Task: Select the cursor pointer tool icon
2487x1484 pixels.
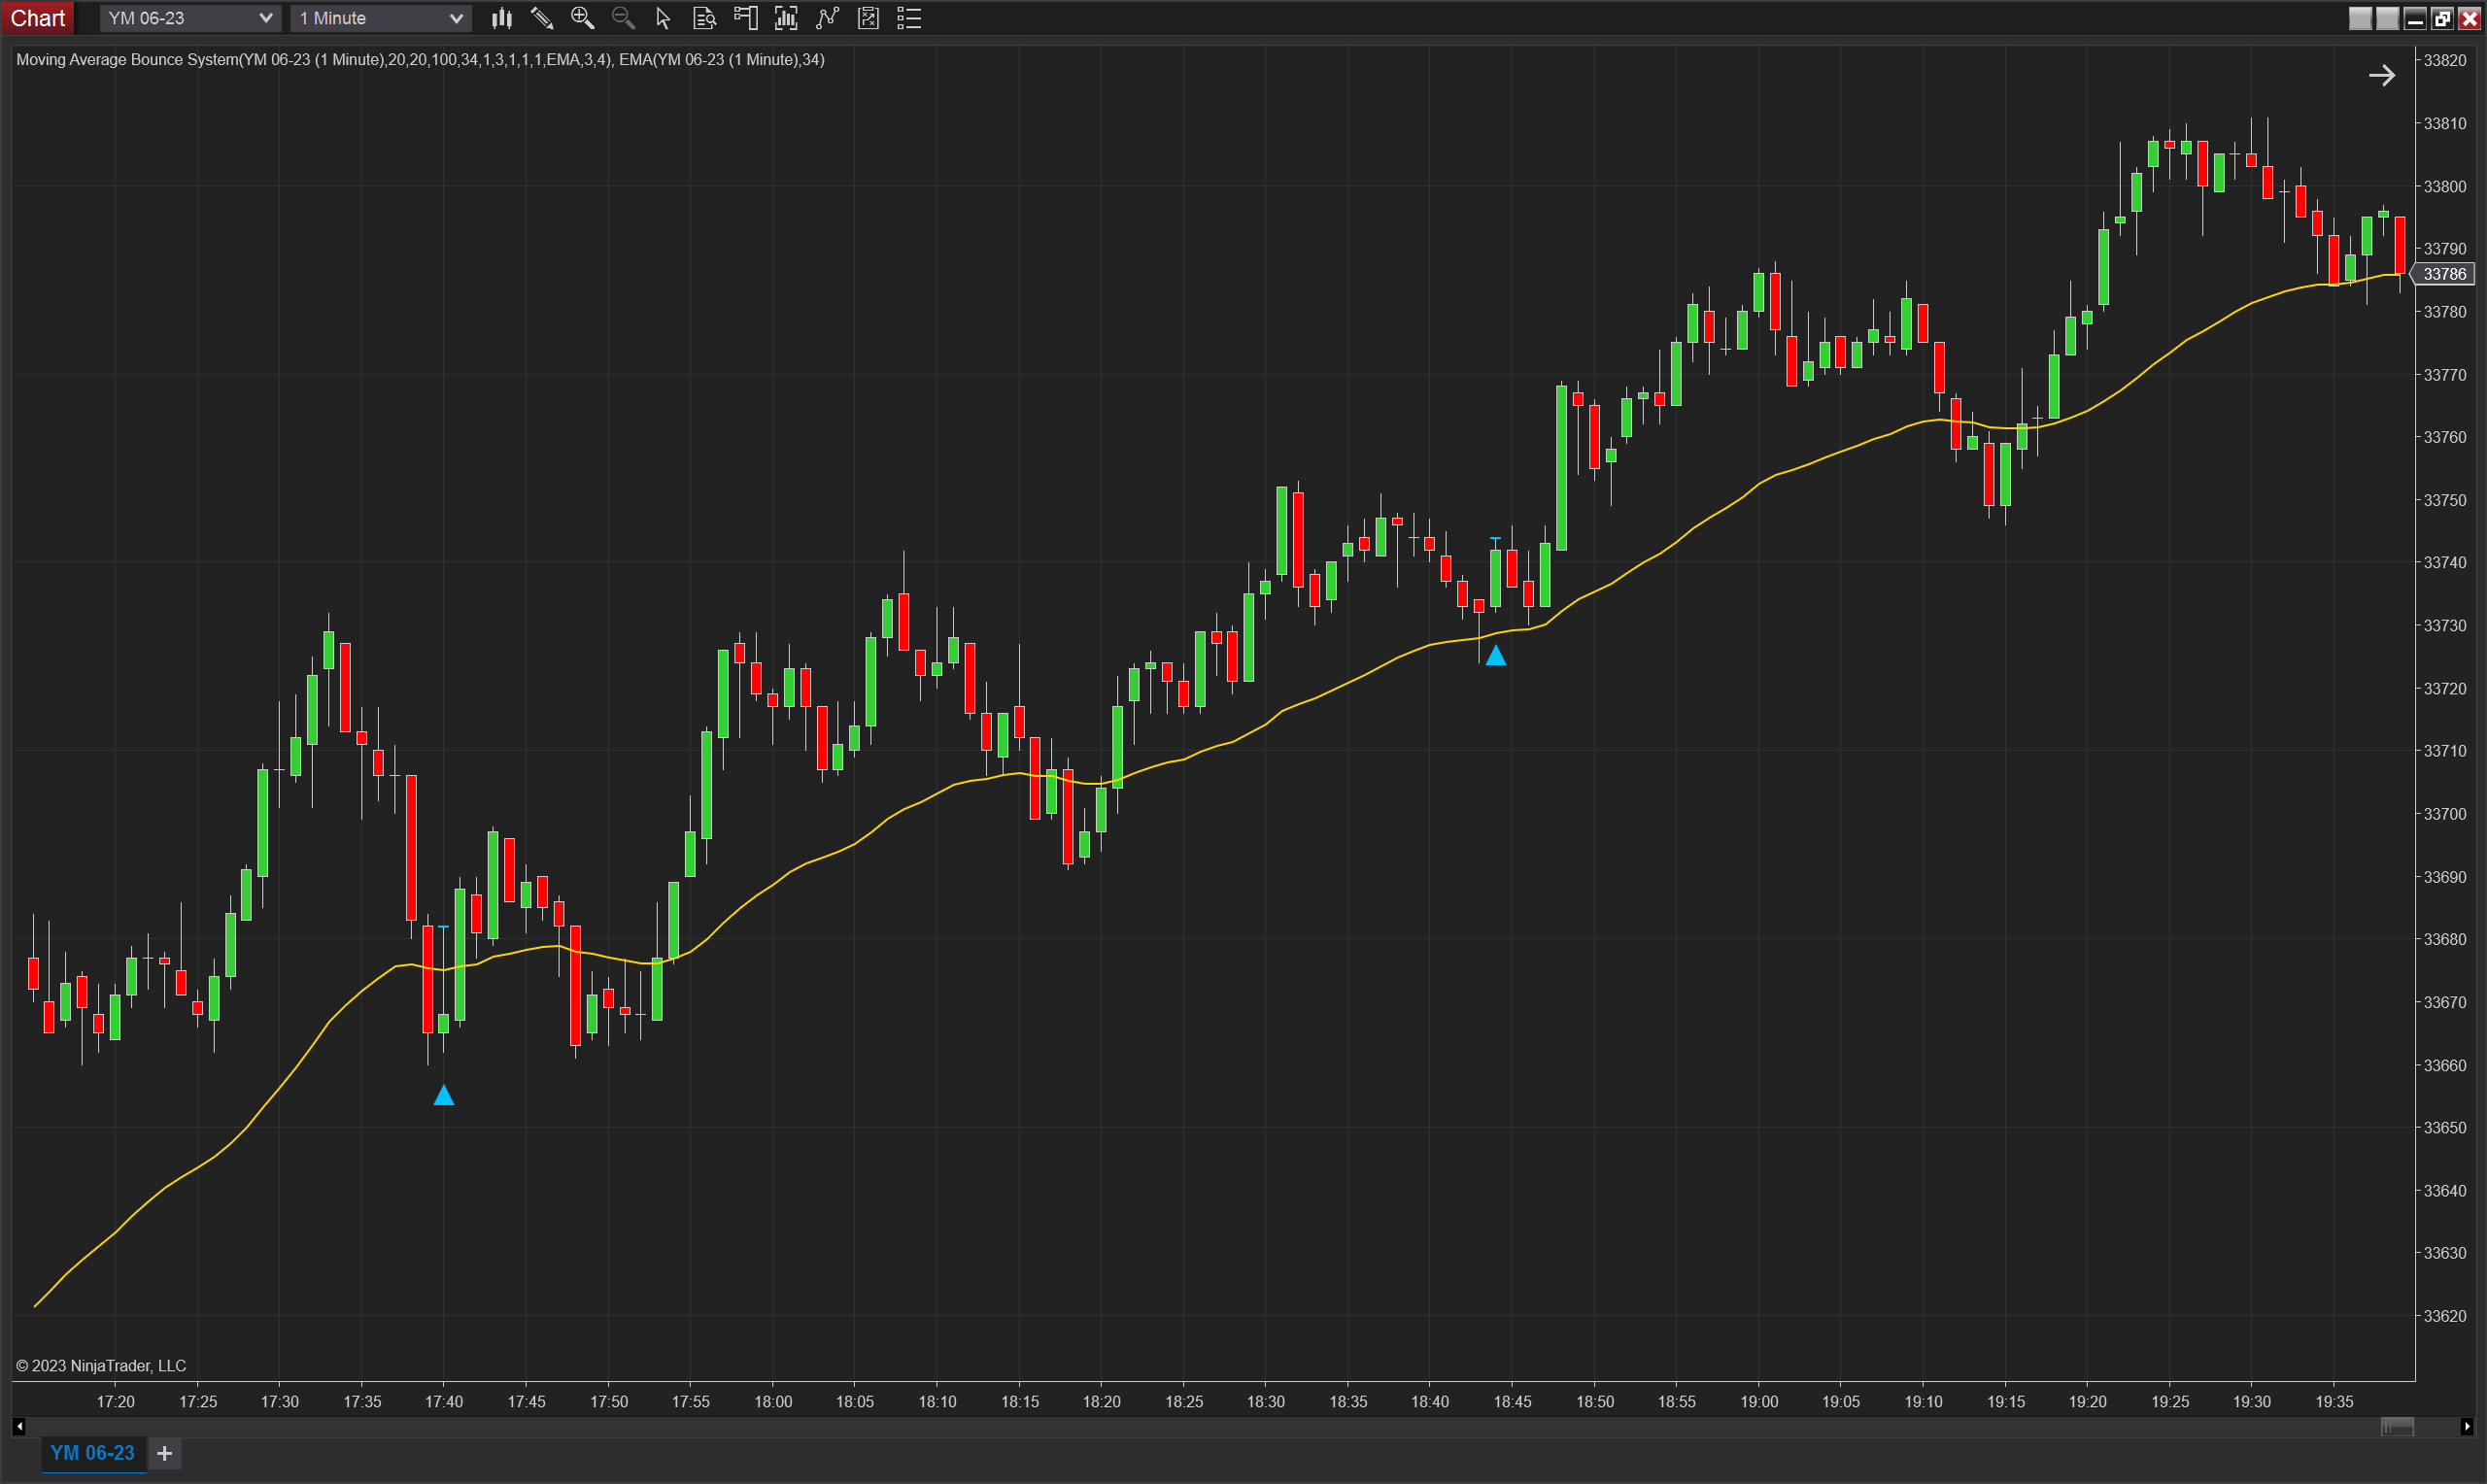Action: [x=663, y=18]
